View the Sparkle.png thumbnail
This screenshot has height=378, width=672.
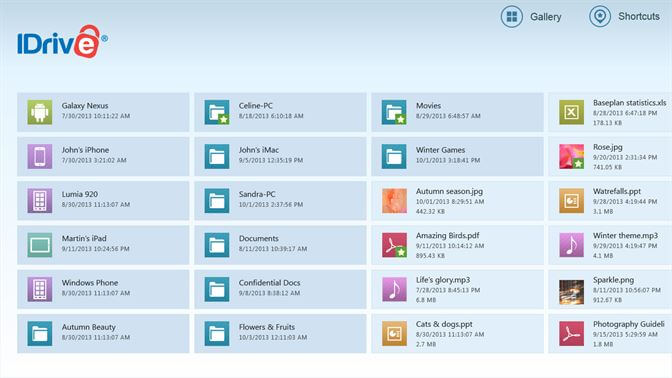[x=571, y=292]
